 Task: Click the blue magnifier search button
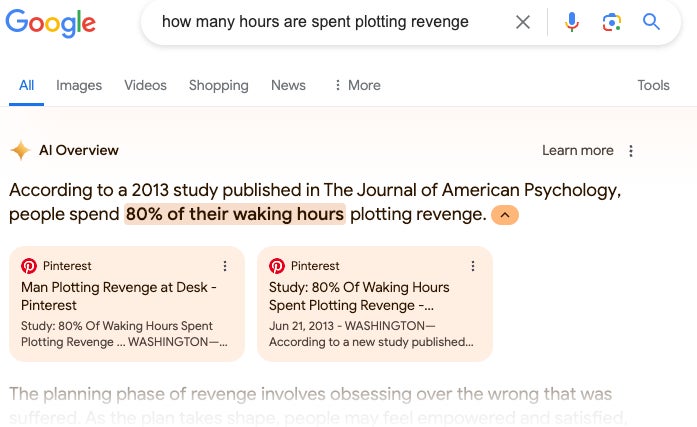(x=651, y=22)
